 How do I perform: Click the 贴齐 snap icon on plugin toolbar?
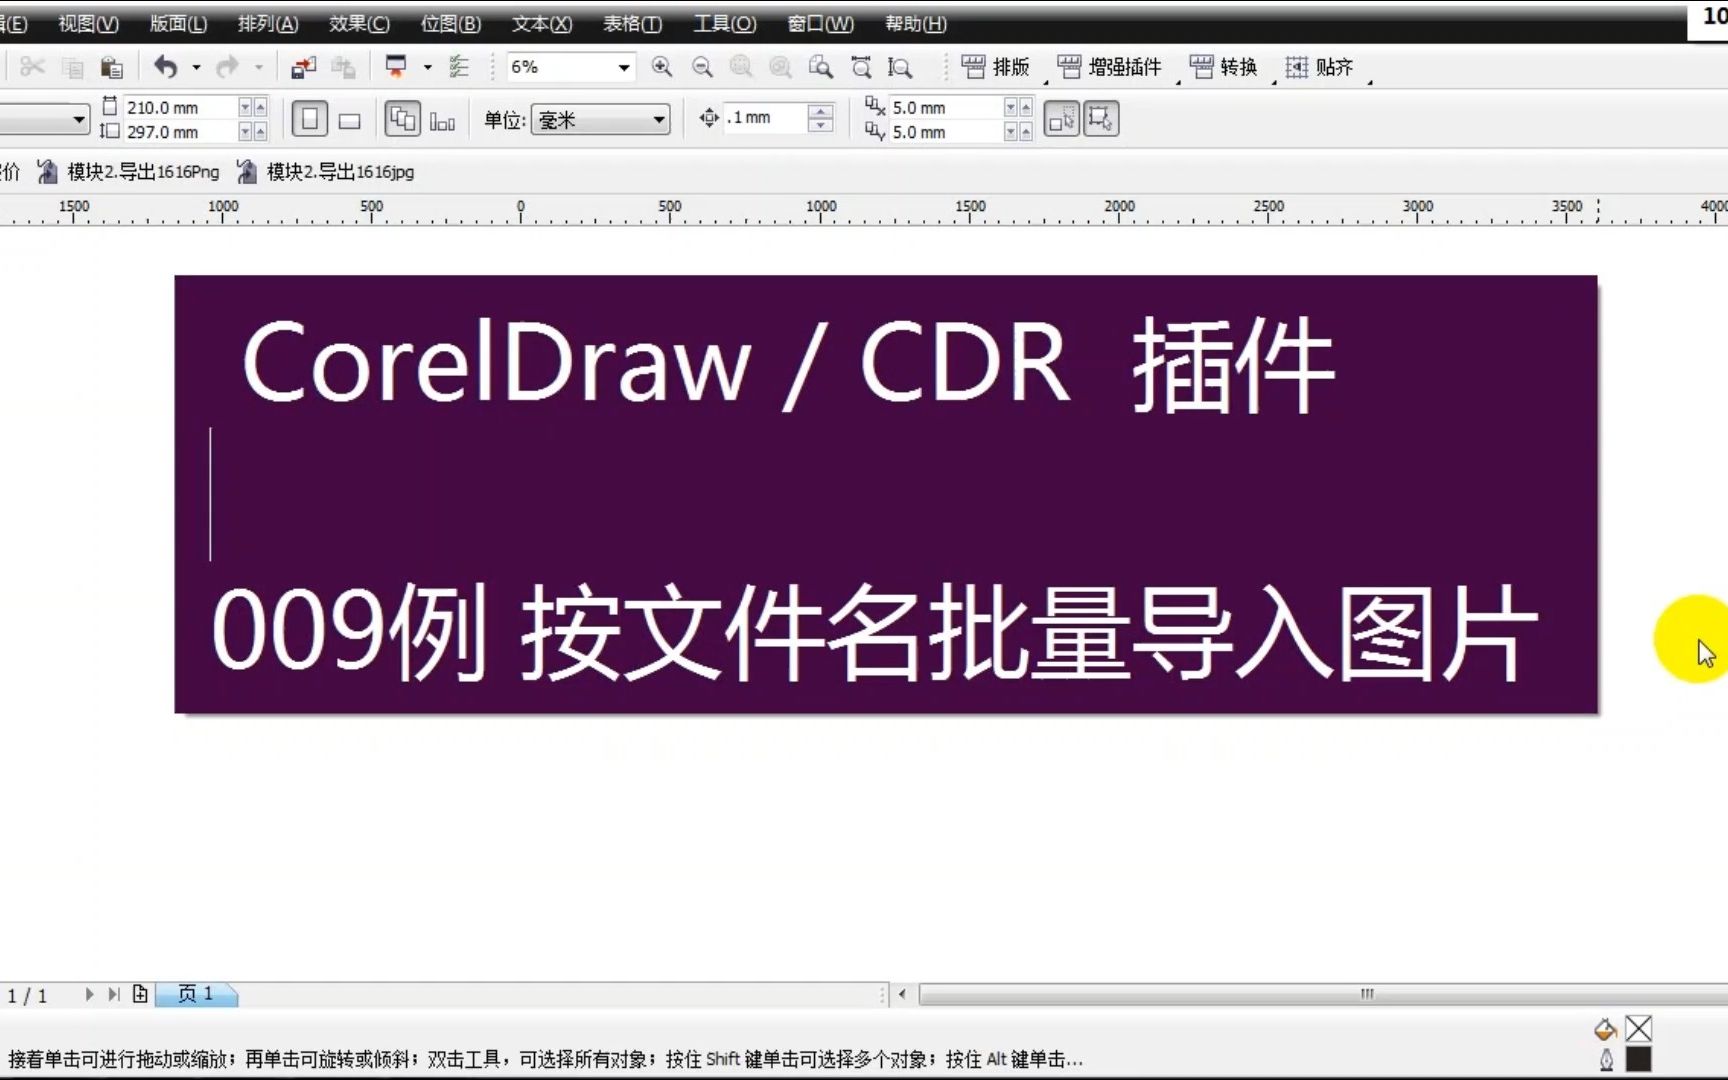1298,67
